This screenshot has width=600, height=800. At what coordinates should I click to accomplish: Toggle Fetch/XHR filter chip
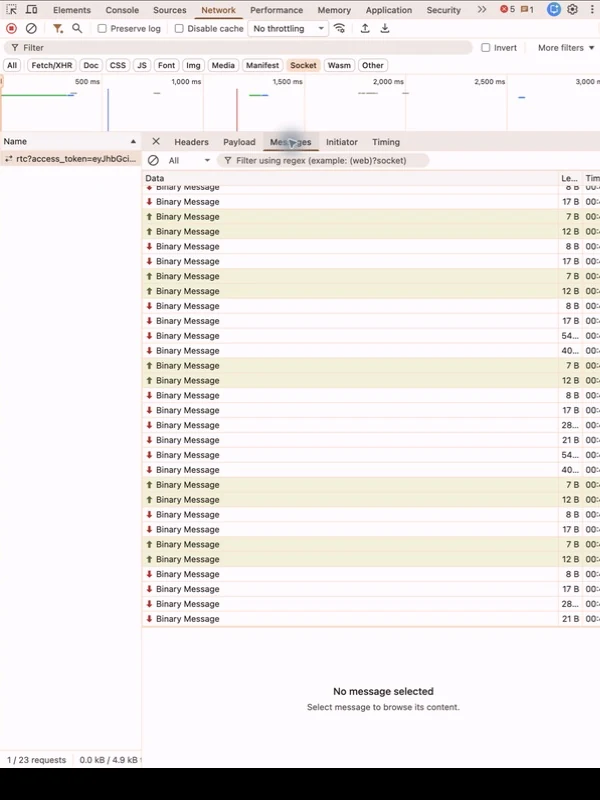pyautogui.click(x=52, y=65)
